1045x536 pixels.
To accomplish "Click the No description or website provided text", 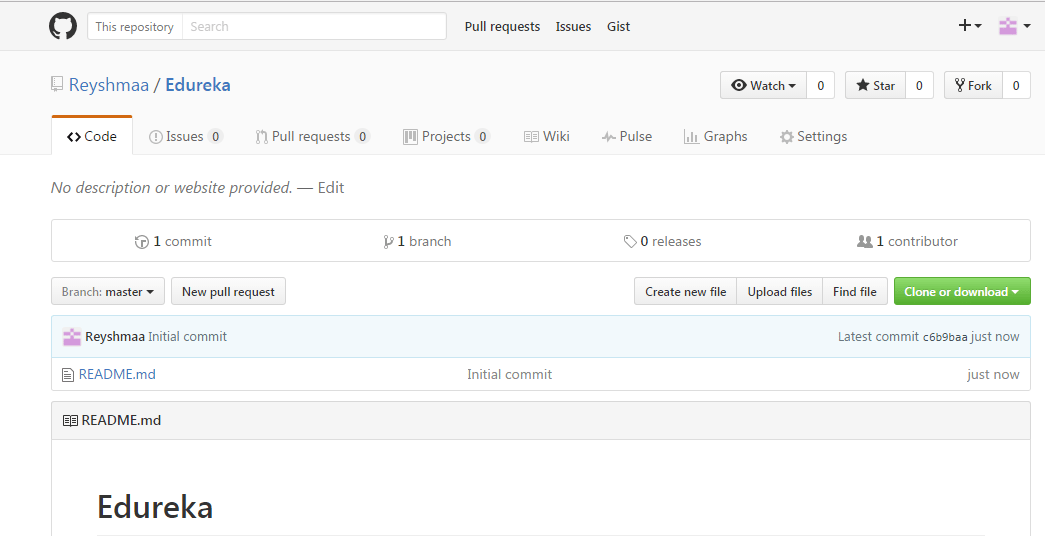I will click(x=172, y=188).
